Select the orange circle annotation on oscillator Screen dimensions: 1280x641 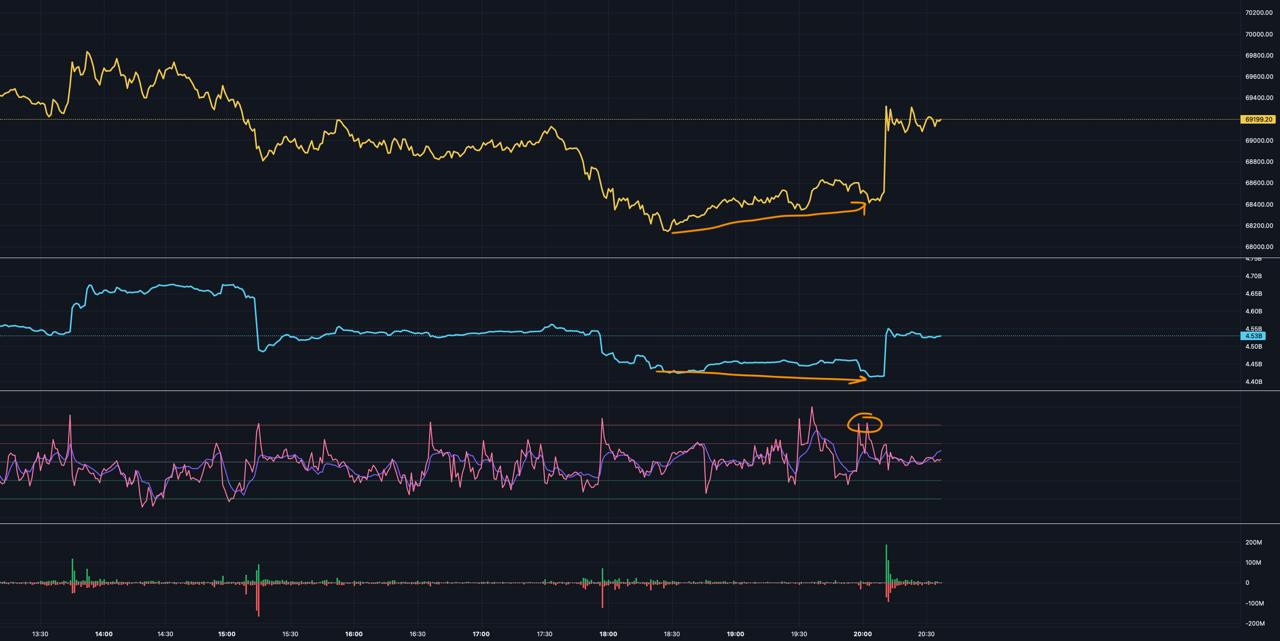point(864,423)
